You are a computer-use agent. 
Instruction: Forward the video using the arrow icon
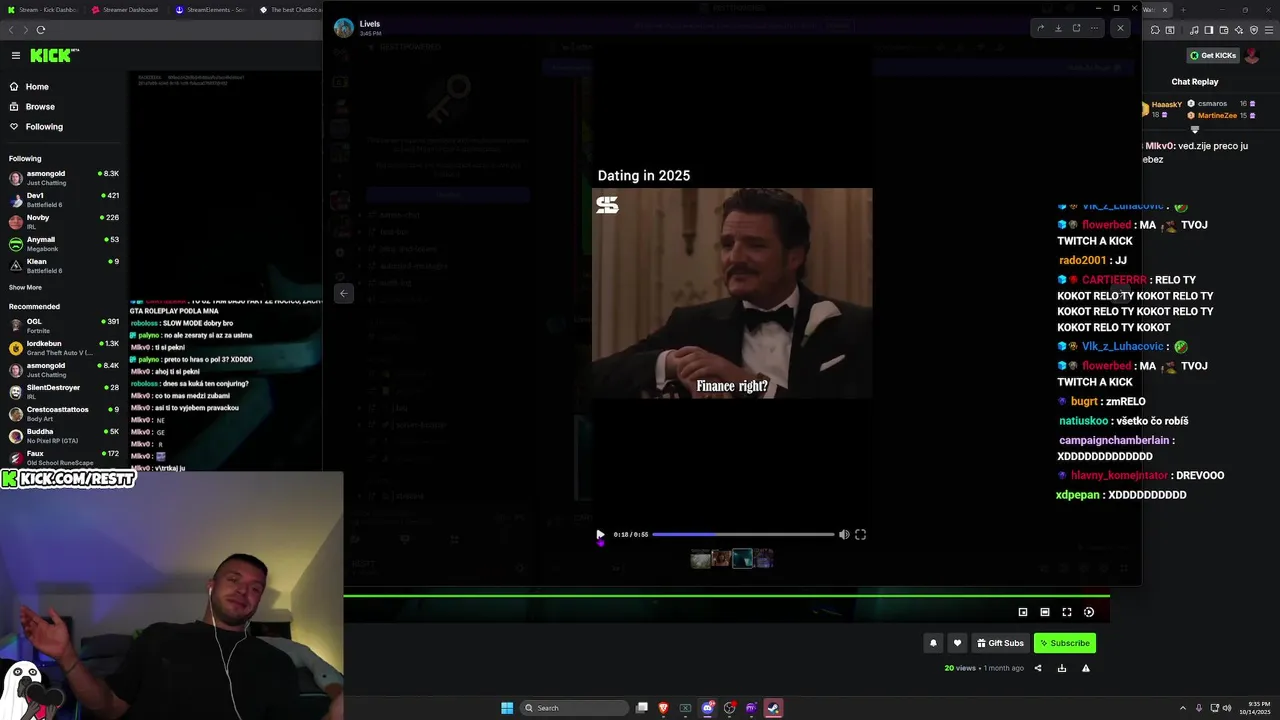[x=1040, y=28]
